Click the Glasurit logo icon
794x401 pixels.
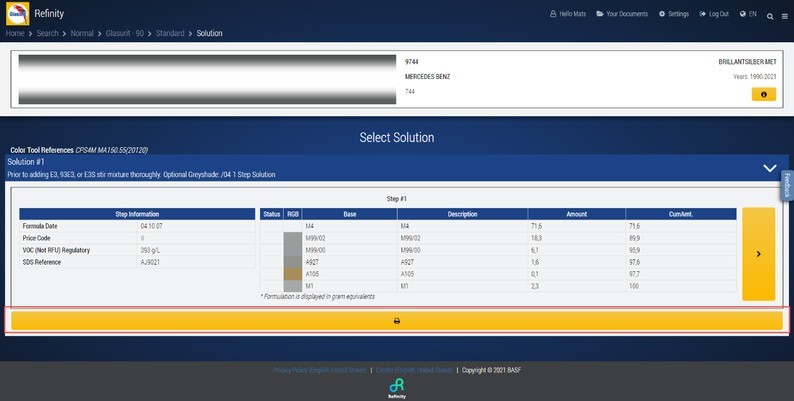(x=18, y=14)
